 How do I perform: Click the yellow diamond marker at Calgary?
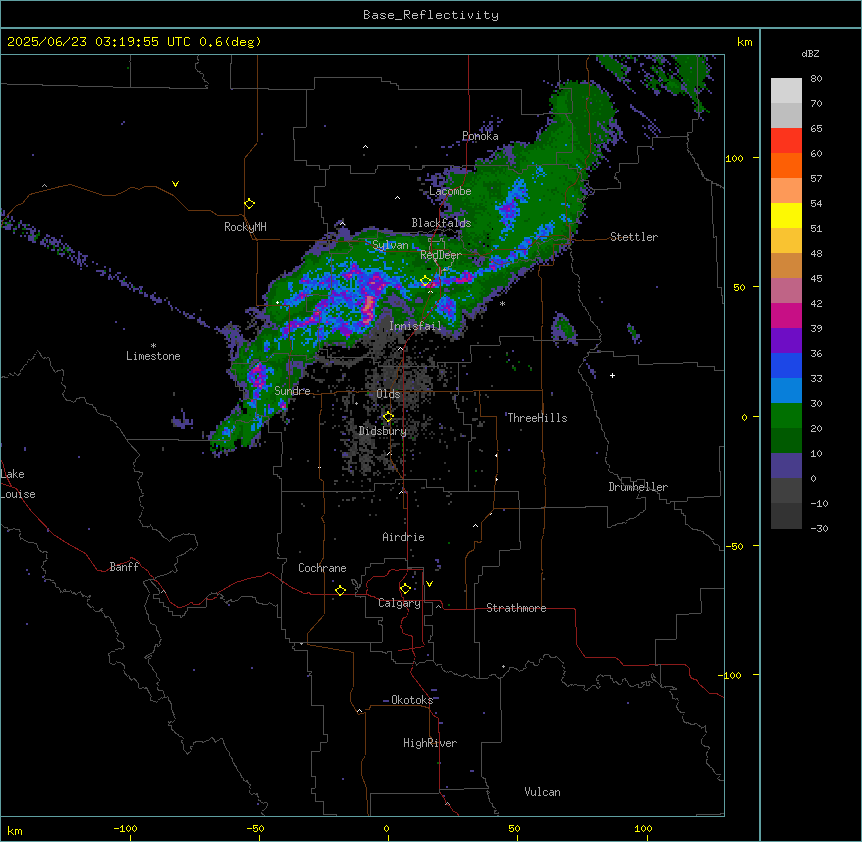405,589
